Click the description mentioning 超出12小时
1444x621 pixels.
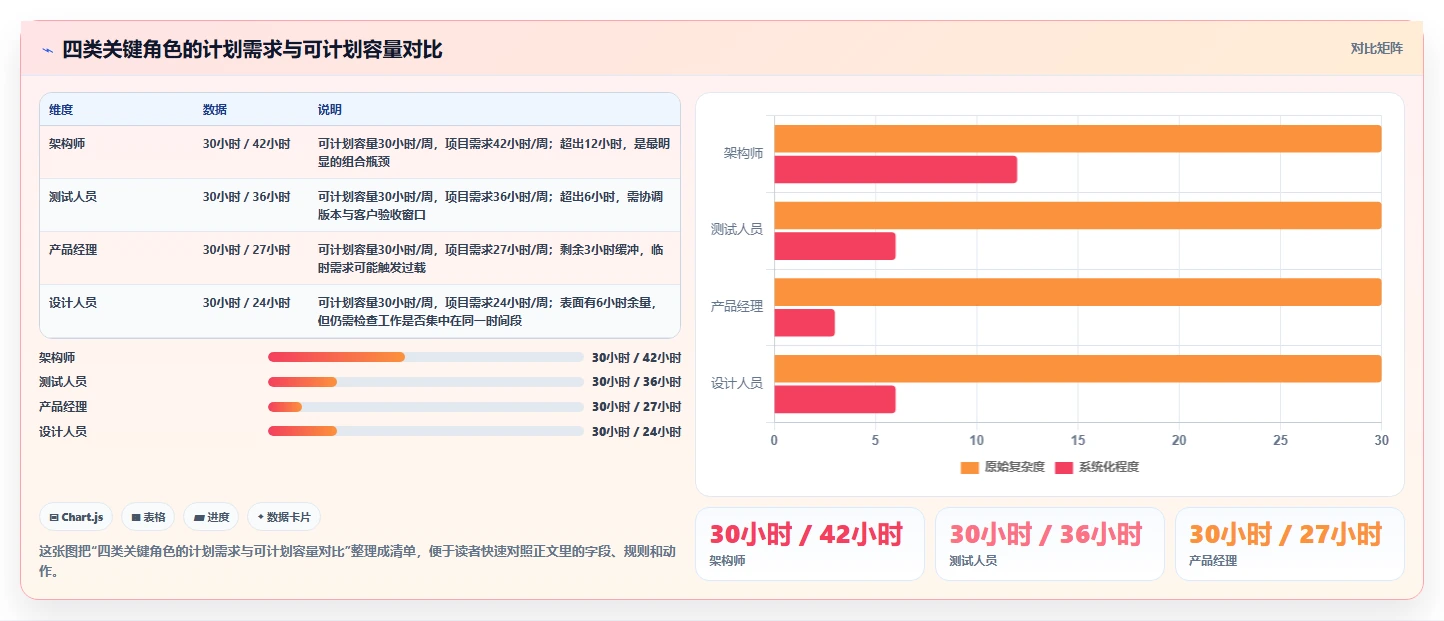pos(494,152)
